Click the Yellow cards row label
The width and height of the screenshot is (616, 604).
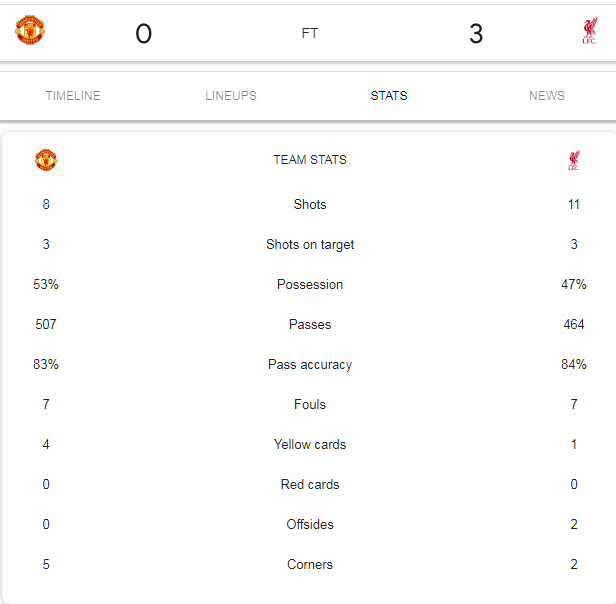(310, 444)
